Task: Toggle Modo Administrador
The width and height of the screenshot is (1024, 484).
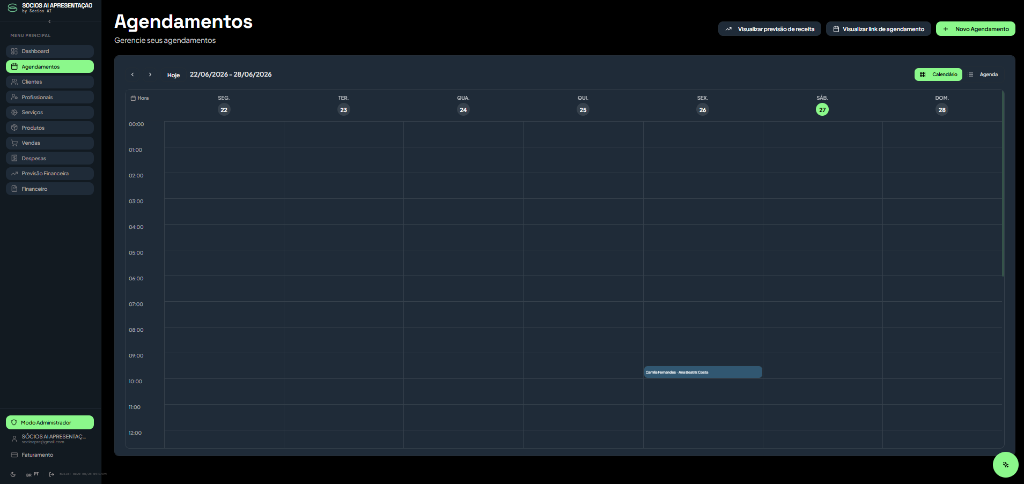Action: [x=50, y=423]
